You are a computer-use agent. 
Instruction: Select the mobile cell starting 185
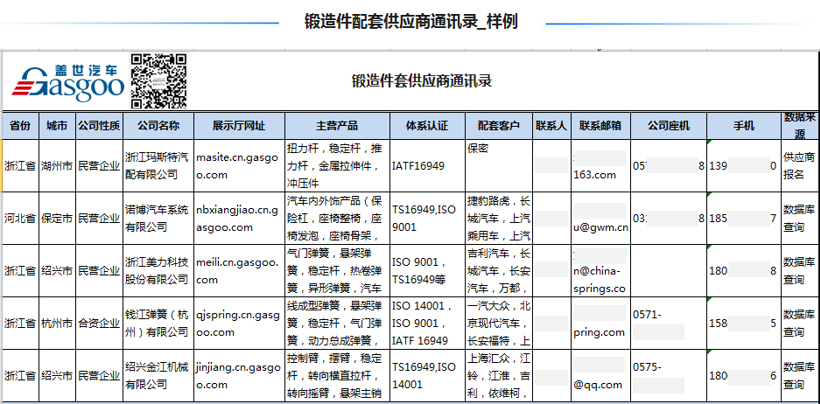tap(744, 218)
